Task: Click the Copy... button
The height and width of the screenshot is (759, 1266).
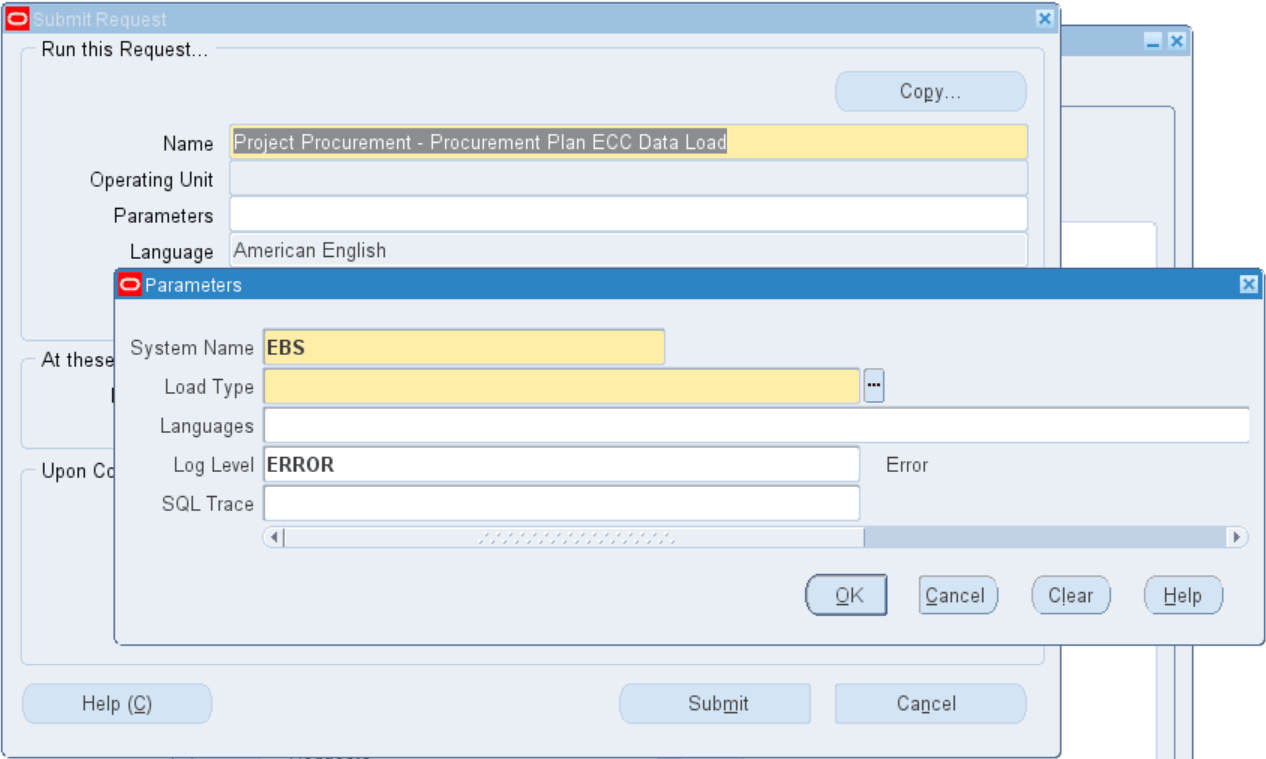Action: 931,92
